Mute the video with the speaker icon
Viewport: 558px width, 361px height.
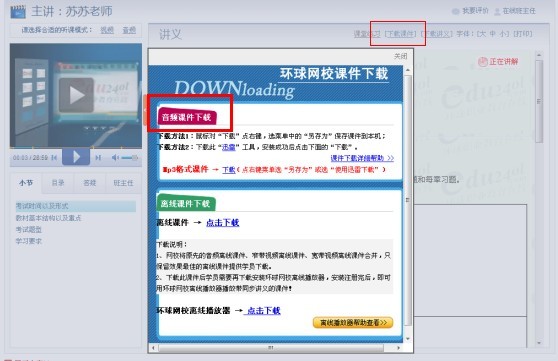pyautogui.click(x=115, y=157)
